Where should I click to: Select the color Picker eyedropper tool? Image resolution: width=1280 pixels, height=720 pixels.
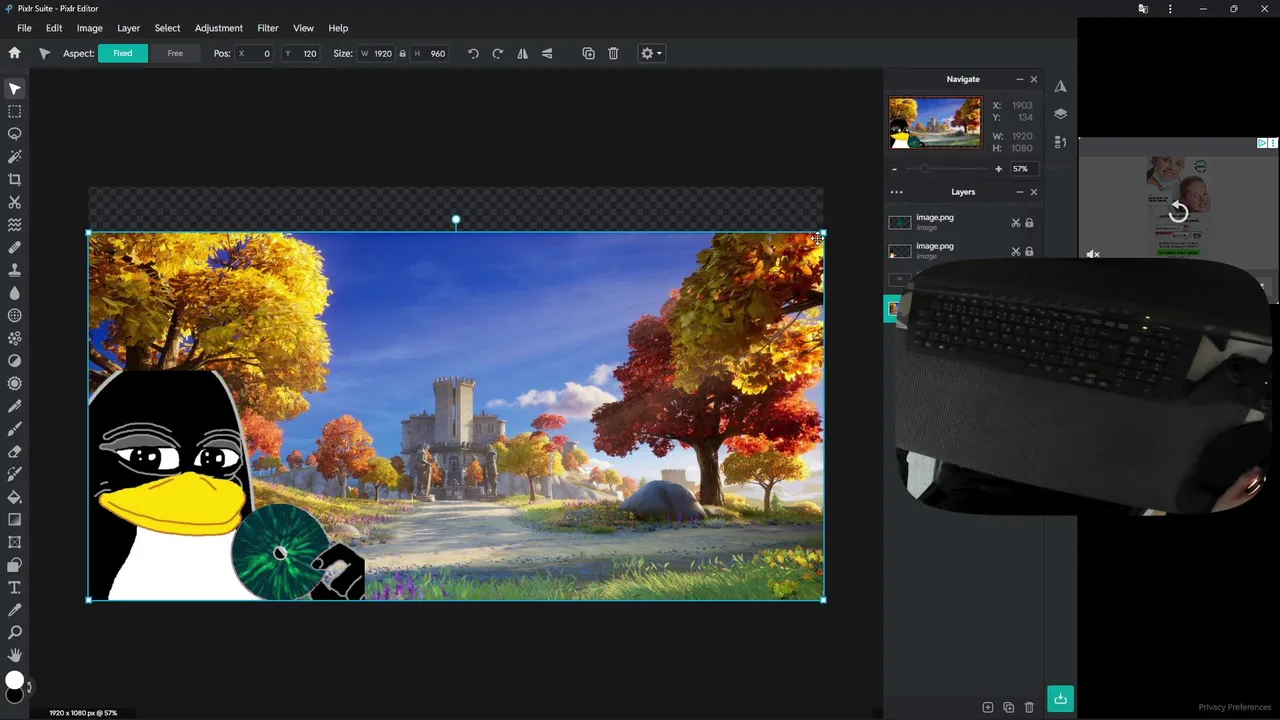(x=14, y=610)
